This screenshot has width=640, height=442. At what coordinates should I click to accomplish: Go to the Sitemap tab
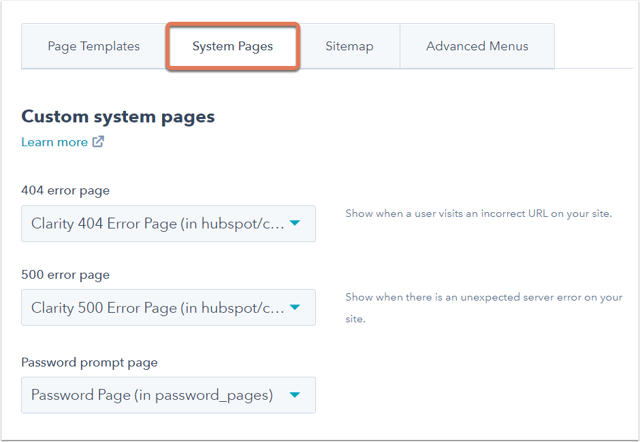point(349,46)
